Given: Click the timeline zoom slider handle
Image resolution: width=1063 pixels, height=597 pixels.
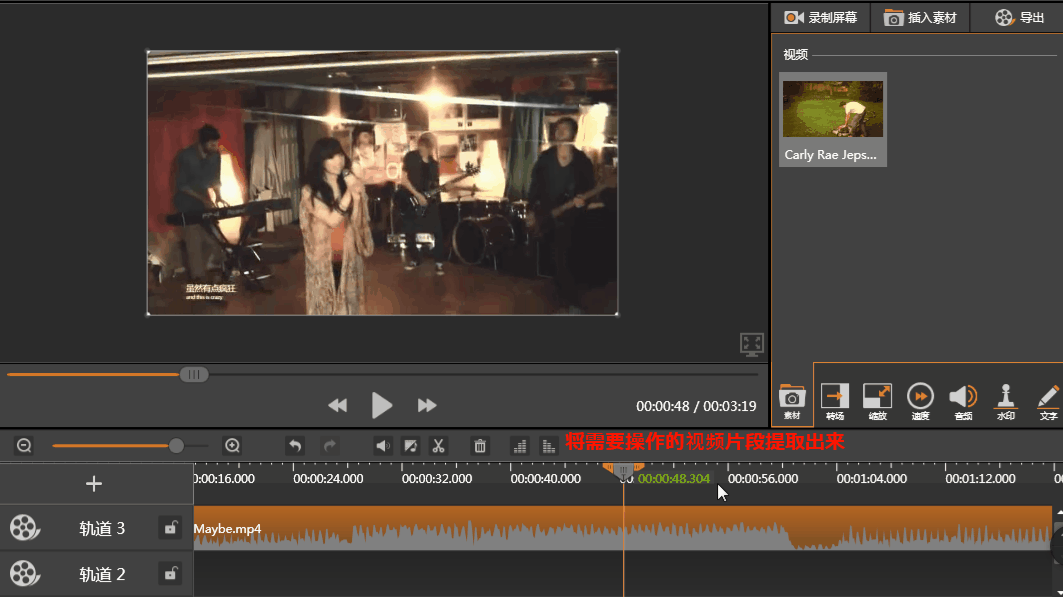Looking at the screenshot, I should click(176, 445).
